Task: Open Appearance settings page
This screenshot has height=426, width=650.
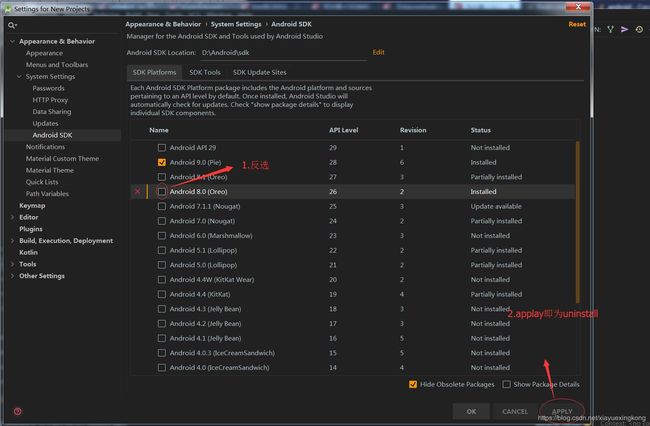Action: coord(44,53)
